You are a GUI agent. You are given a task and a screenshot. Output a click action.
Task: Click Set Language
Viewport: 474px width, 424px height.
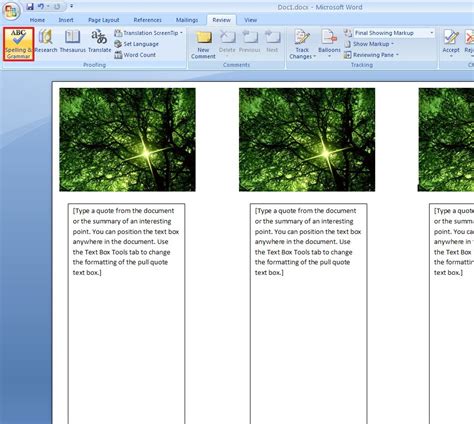[136, 44]
